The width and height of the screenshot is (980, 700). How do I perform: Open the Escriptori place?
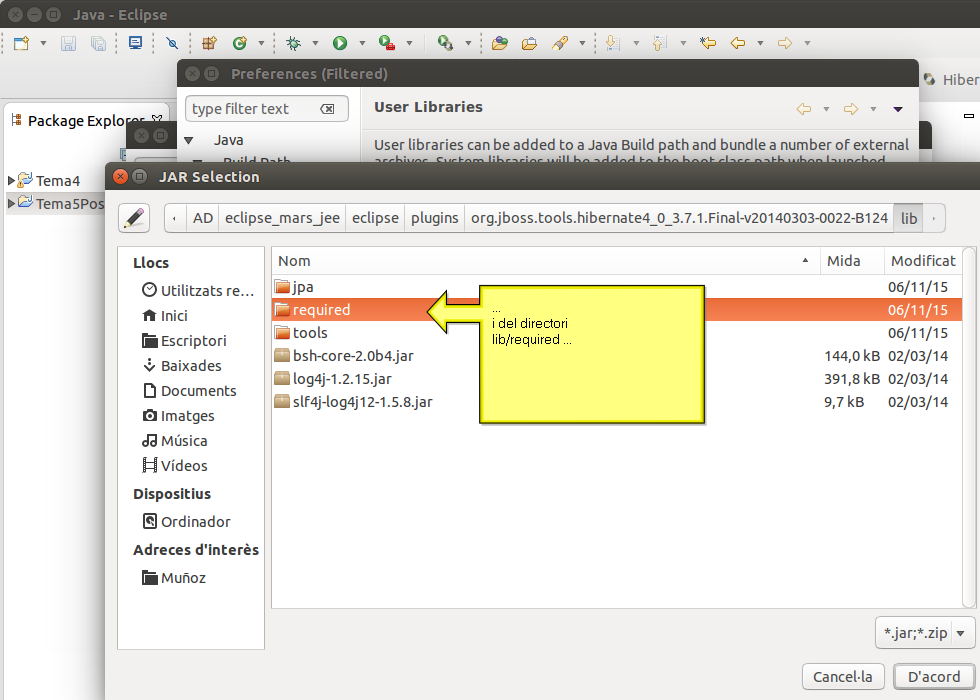184,341
